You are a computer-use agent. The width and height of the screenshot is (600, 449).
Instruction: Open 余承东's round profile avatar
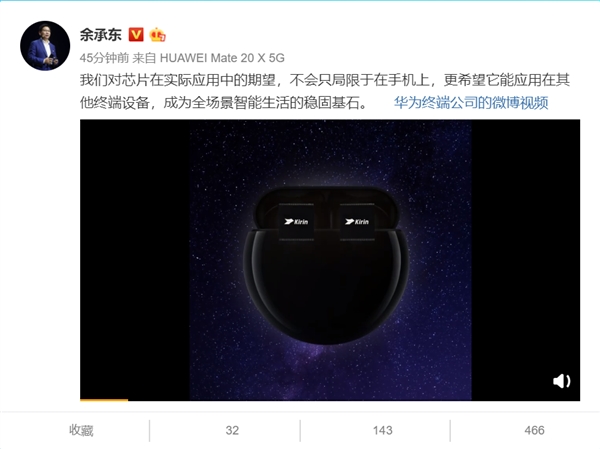45,46
